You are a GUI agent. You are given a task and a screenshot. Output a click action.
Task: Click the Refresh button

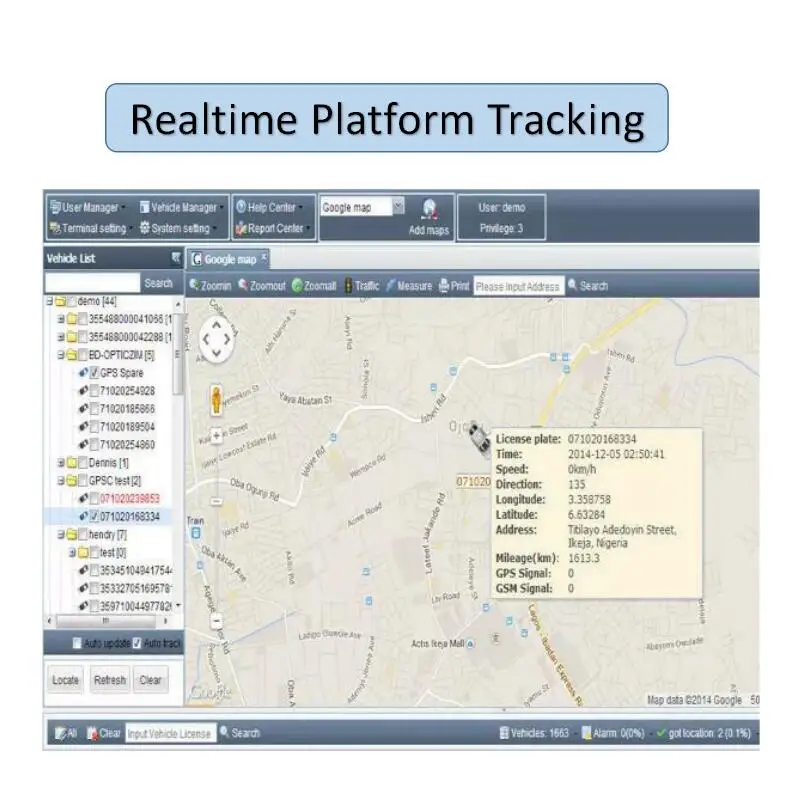110,680
